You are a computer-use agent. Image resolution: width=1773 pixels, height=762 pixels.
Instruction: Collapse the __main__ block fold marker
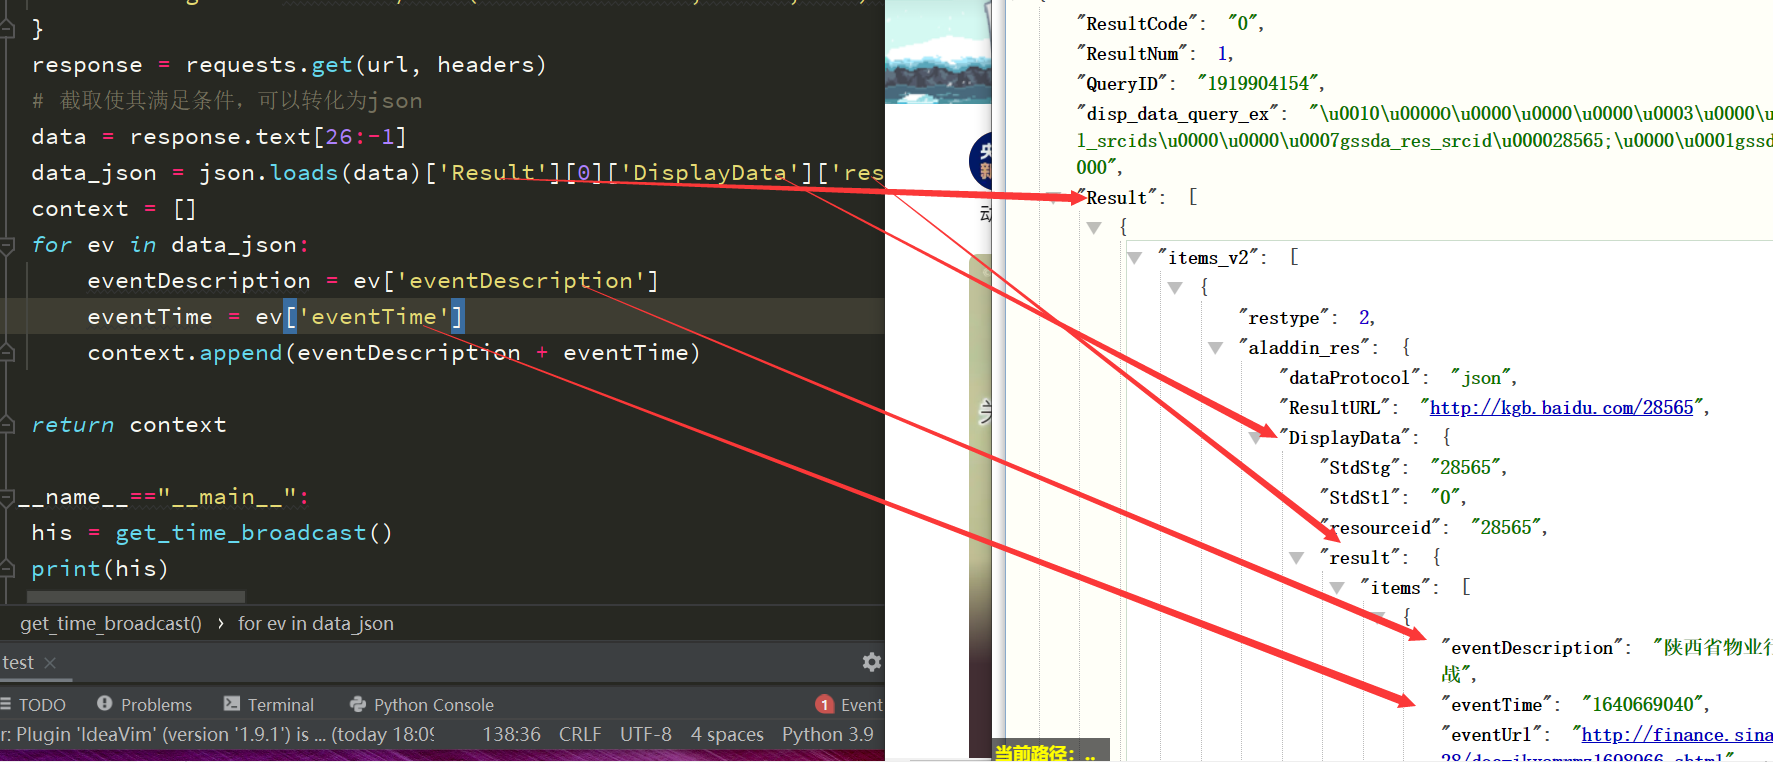click(7, 497)
